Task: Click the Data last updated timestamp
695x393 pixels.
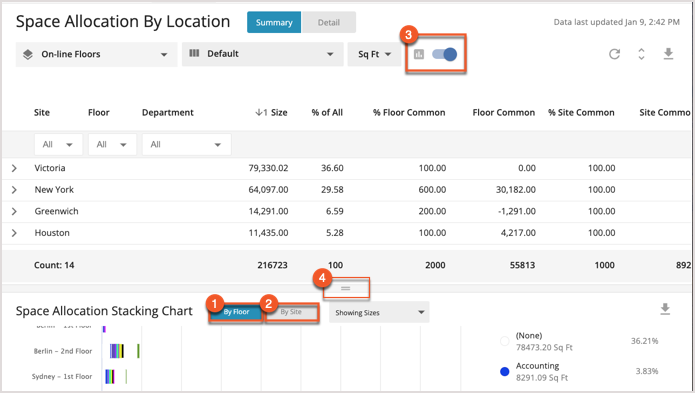Action: (x=617, y=22)
